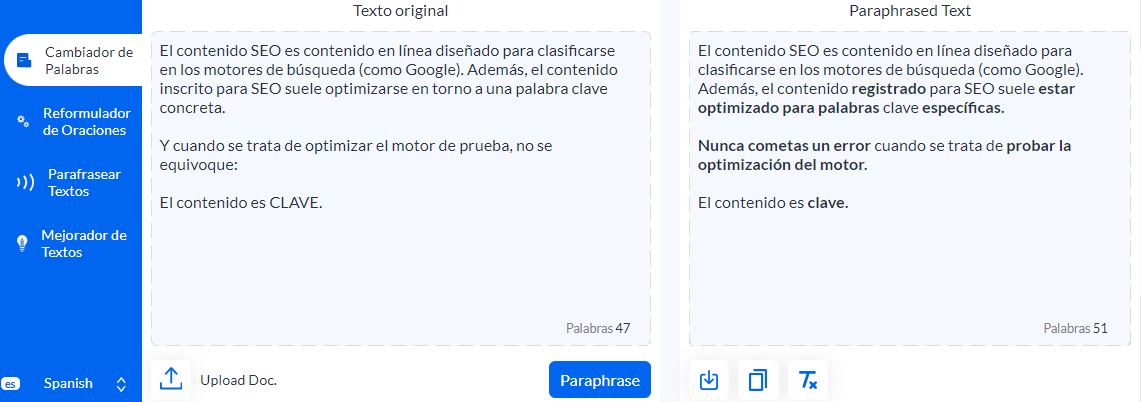This screenshot has width=1141, height=402.
Task: Click the bold word 'registrado' in output
Action: (x=886, y=90)
